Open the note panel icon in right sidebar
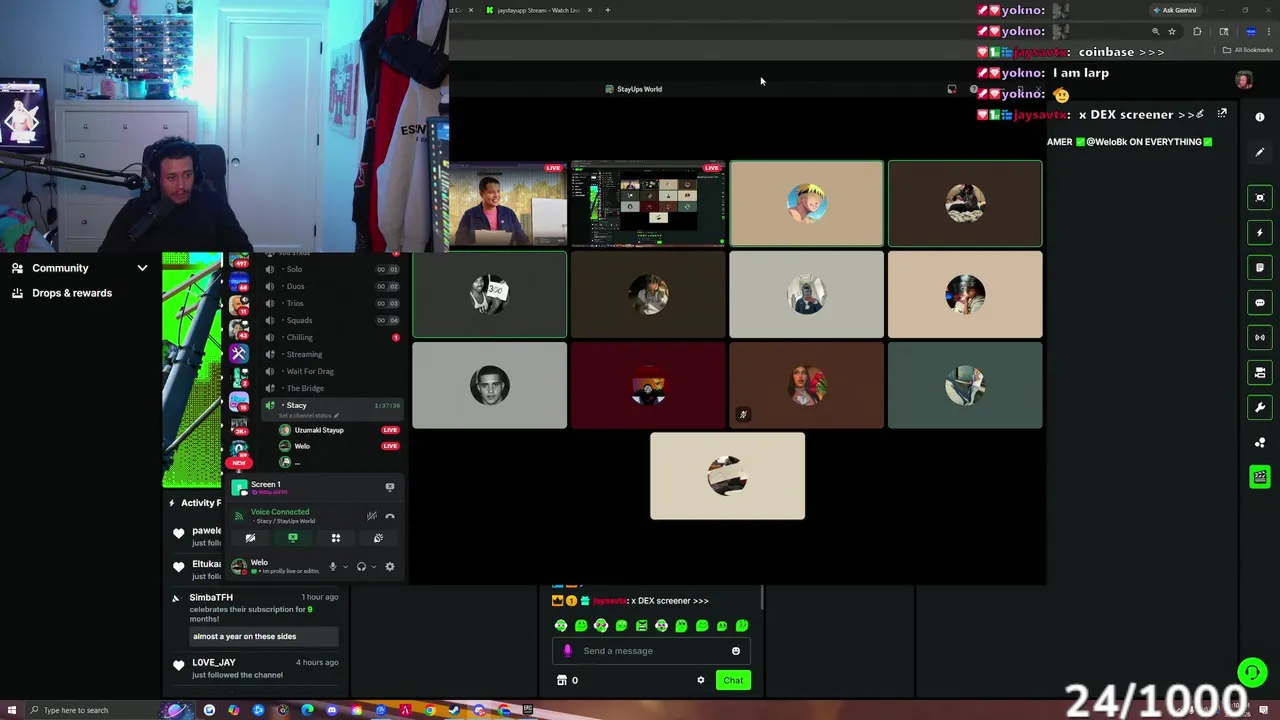1280x720 pixels. coord(1260,267)
